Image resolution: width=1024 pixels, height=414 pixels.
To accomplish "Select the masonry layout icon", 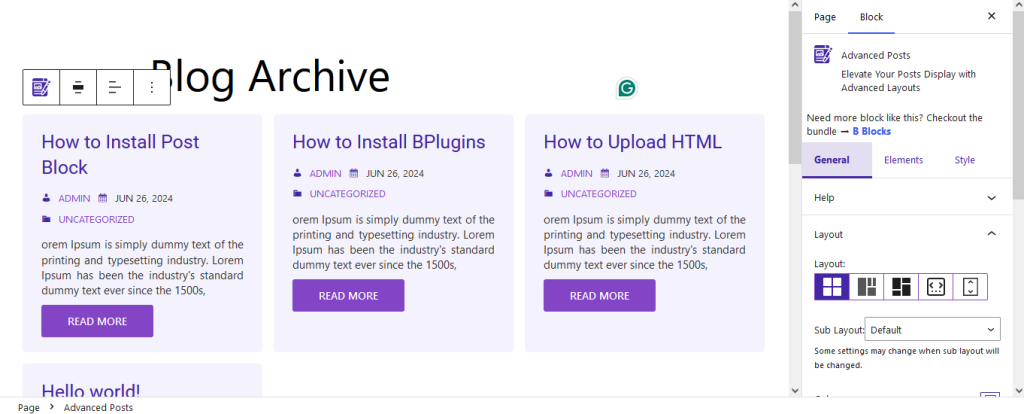I will [x=867, y=287].
